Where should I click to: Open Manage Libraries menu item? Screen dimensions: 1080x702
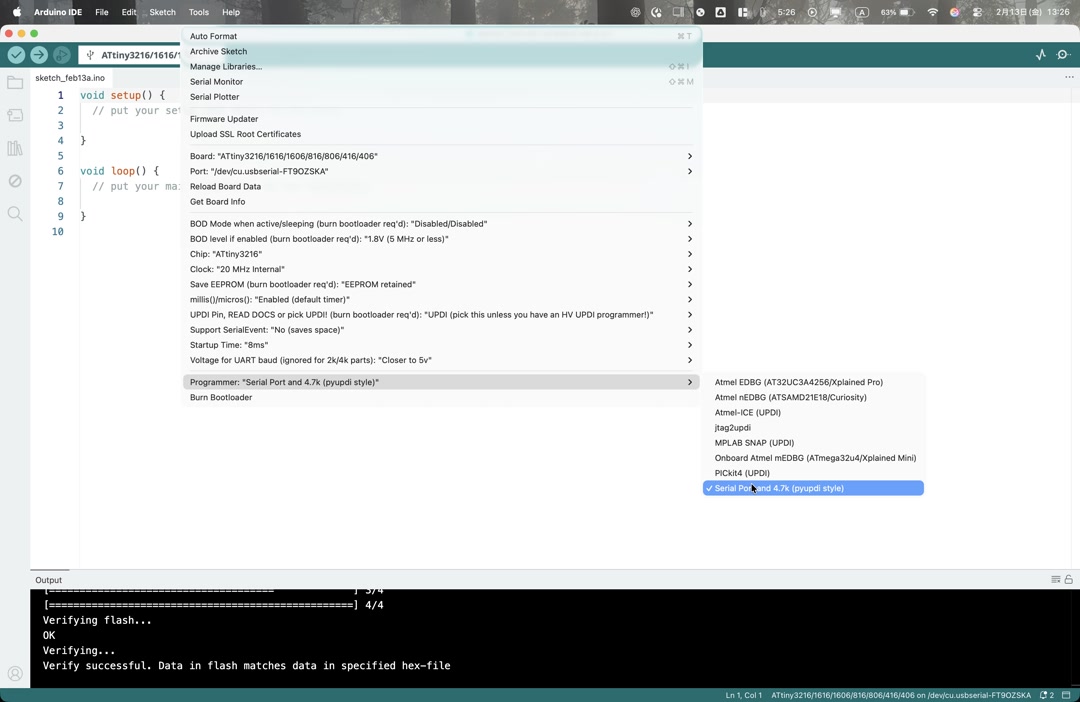point(442,66)
